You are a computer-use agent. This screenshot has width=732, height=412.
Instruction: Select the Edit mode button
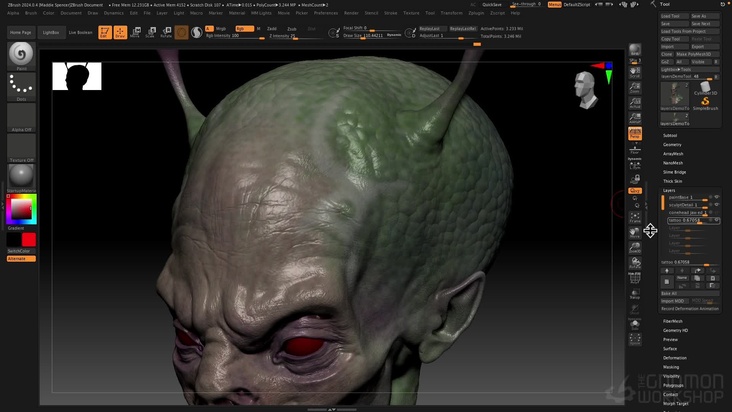coord(105,32)
